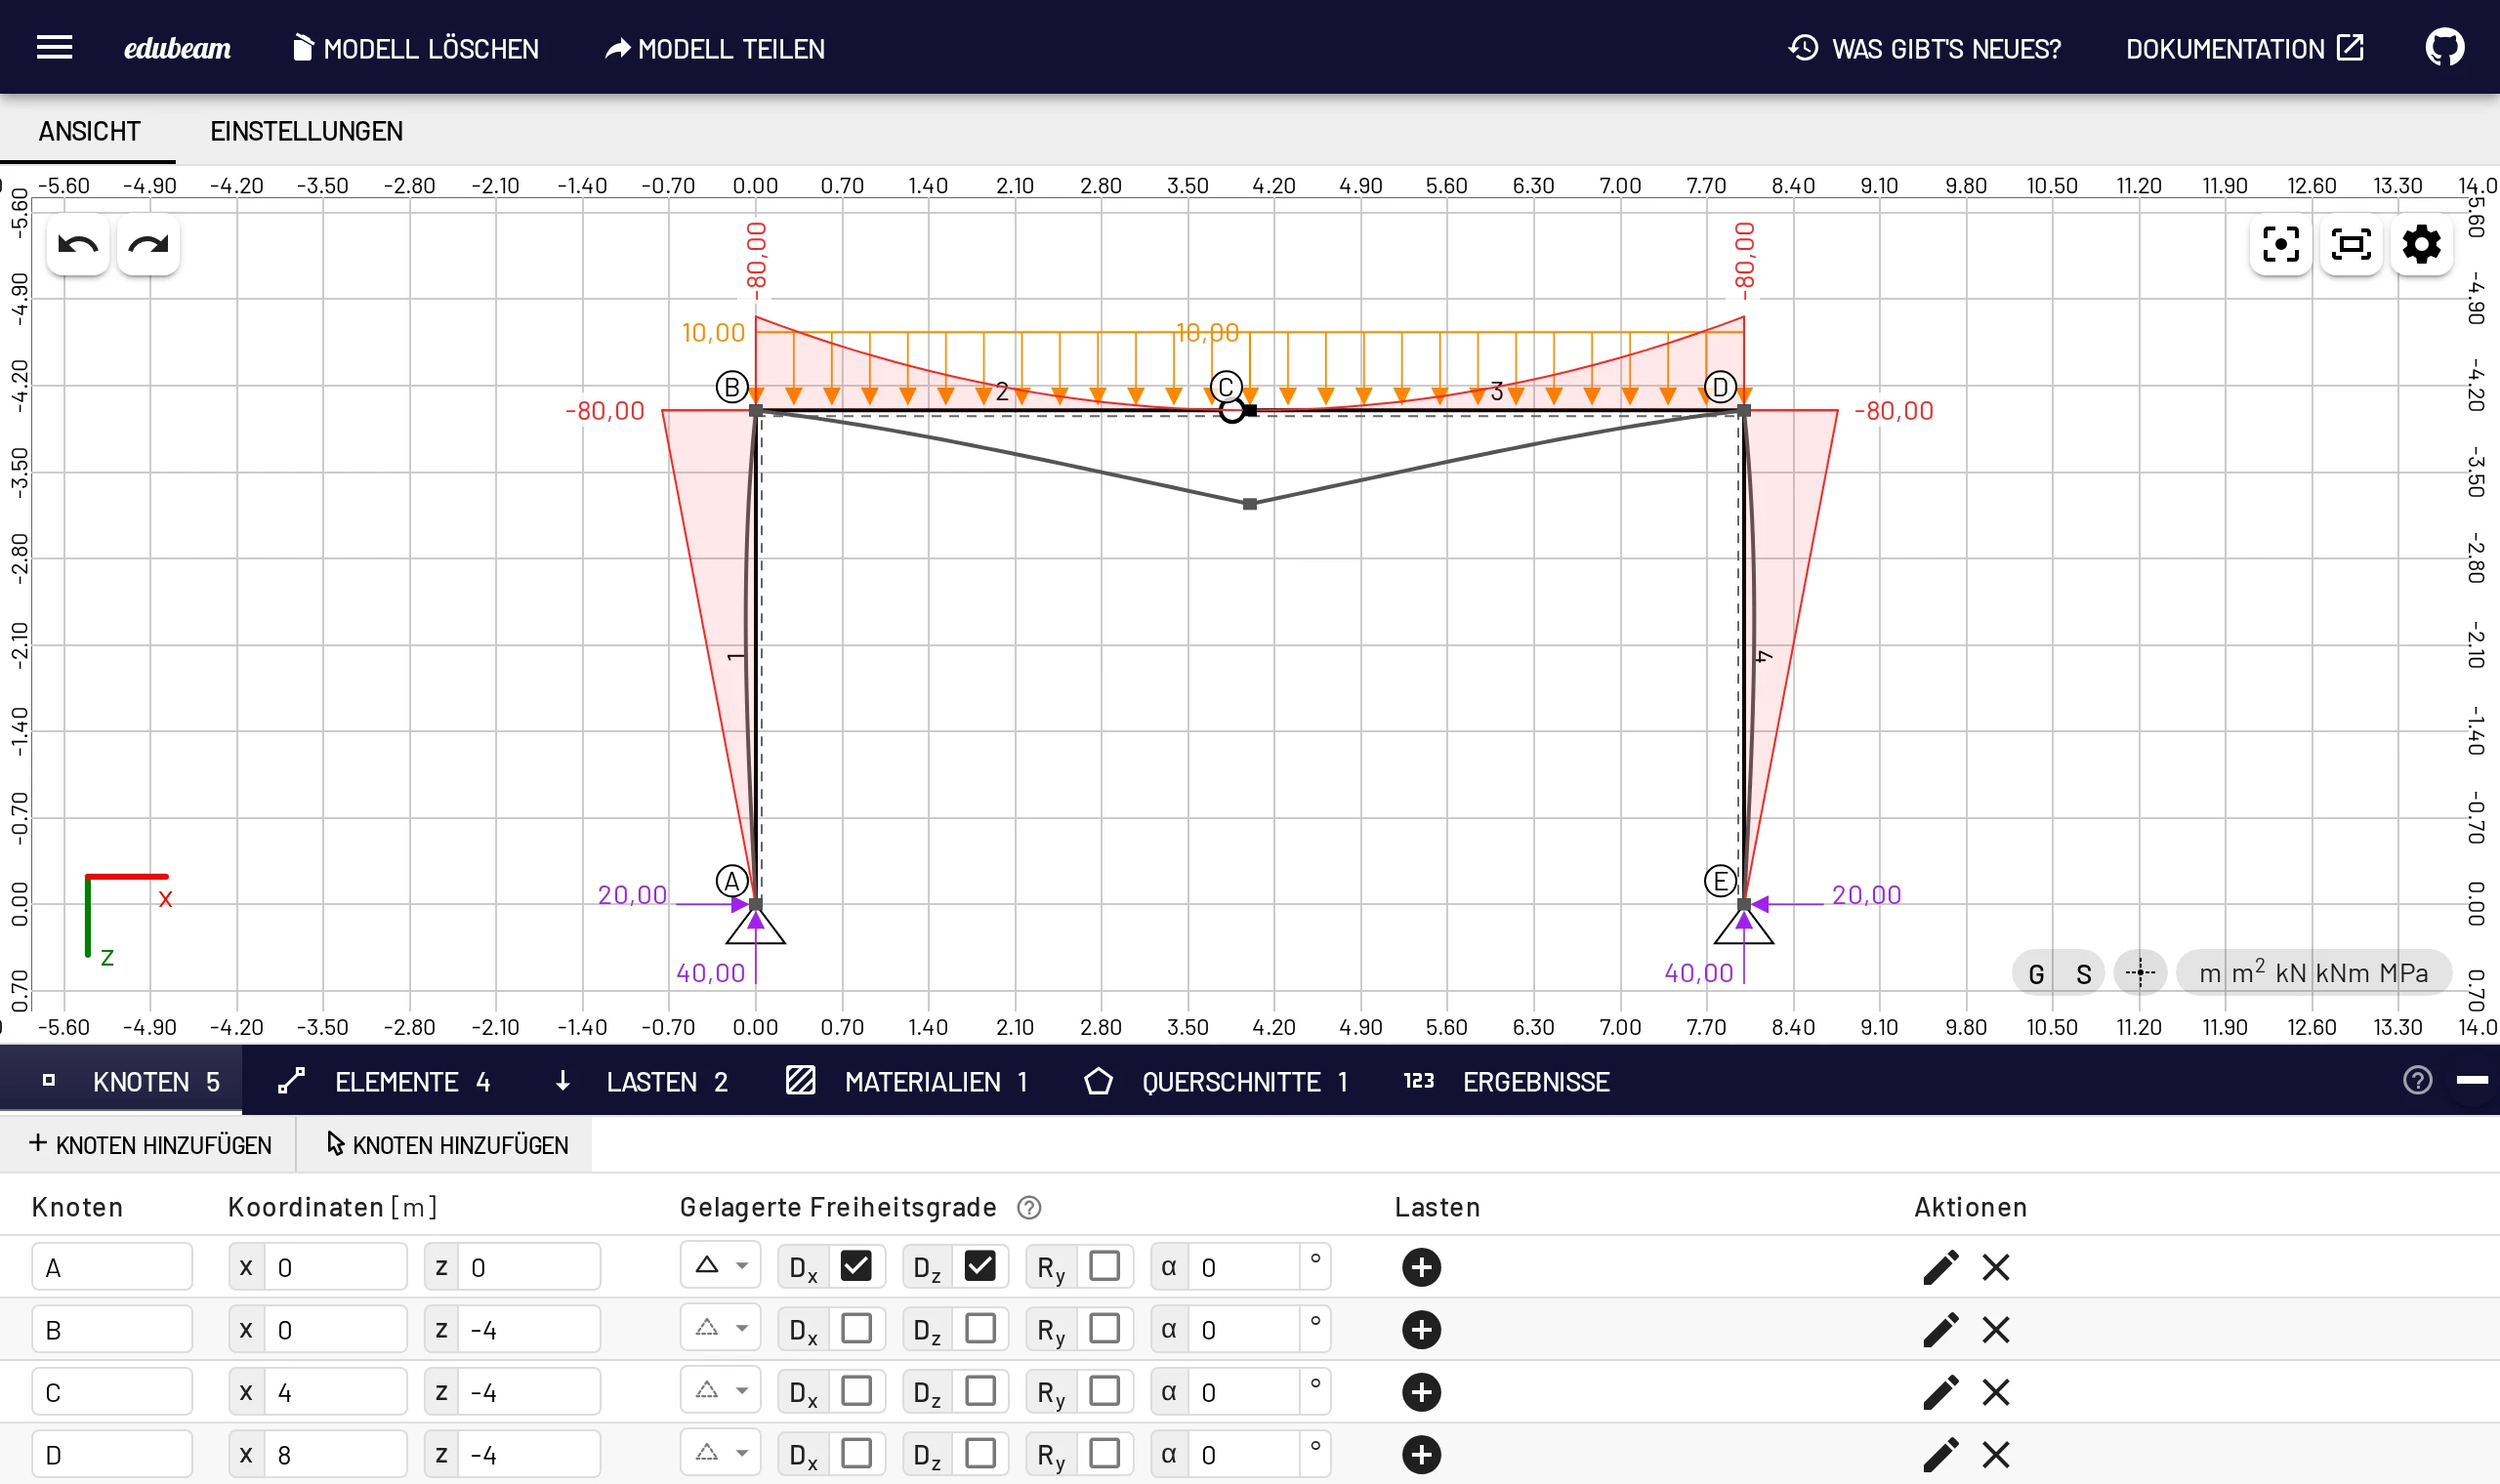Show help for Gelagerte Freiheitsgrade
Screen dimensions: 2500x1484
tap(1029, 1208)
